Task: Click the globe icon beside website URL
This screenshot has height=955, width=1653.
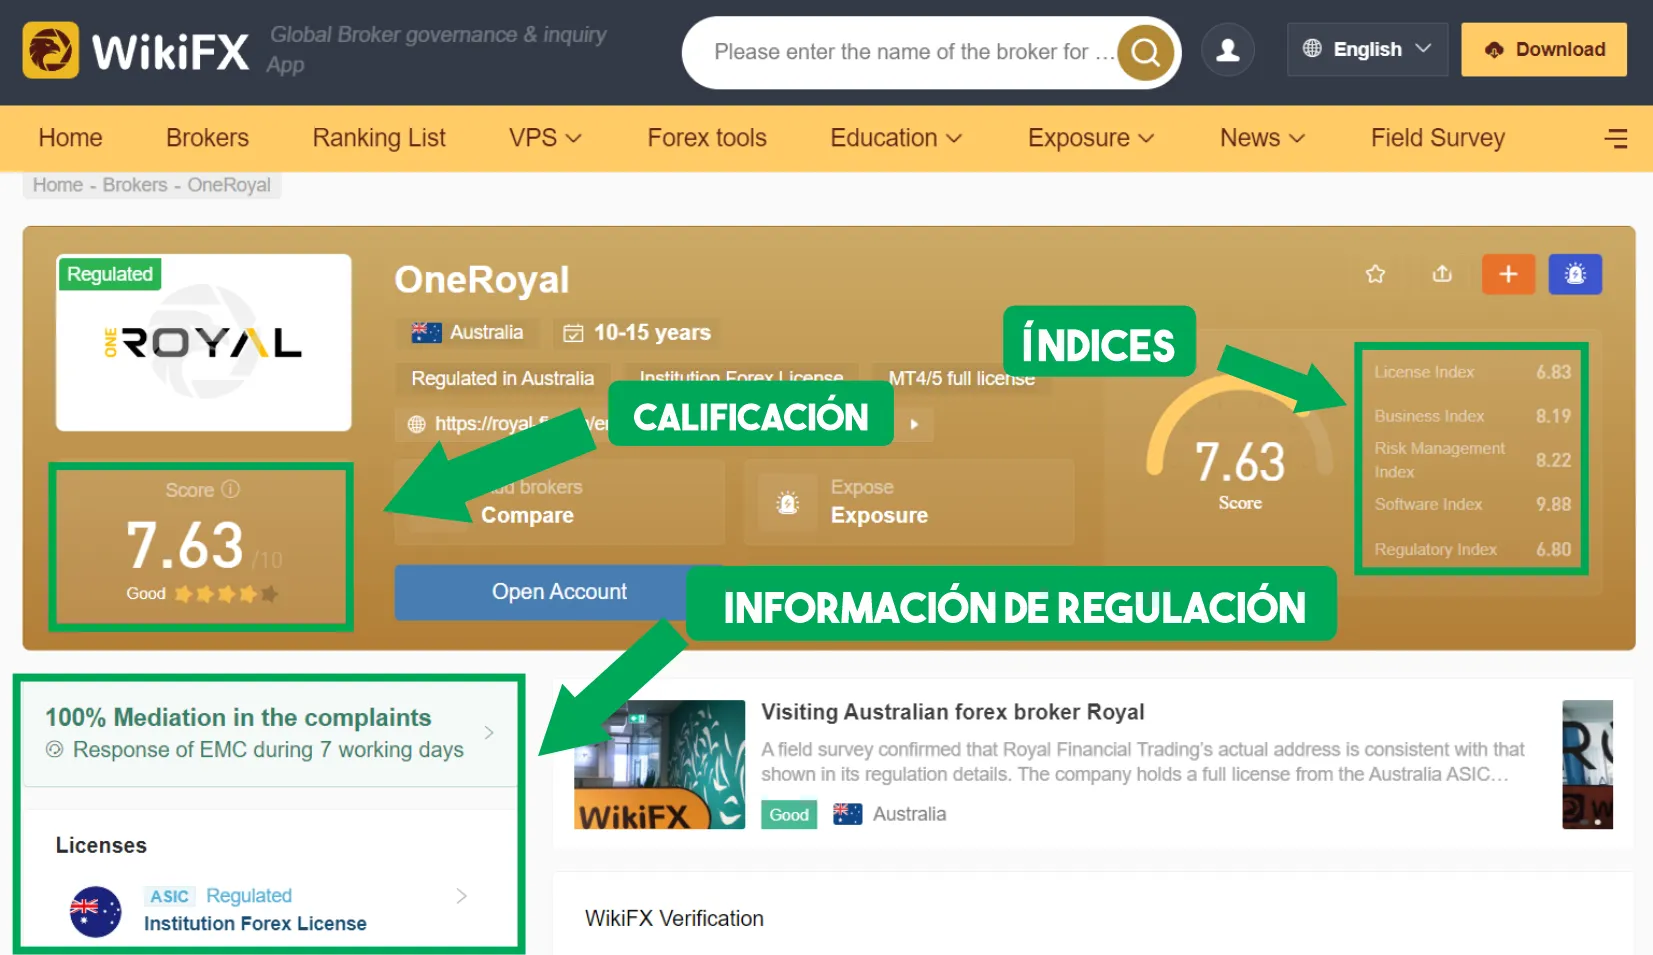Action: point(417,424)
